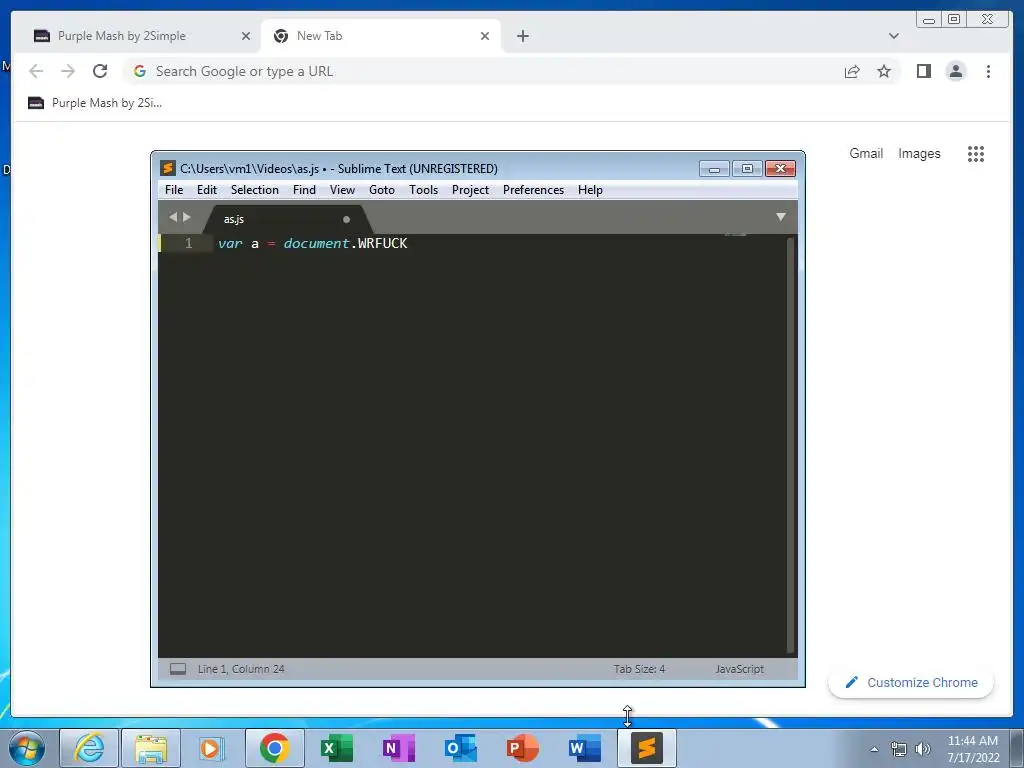Open Outlook from the taskbar

pyautogui.click(x=460, y=748)
